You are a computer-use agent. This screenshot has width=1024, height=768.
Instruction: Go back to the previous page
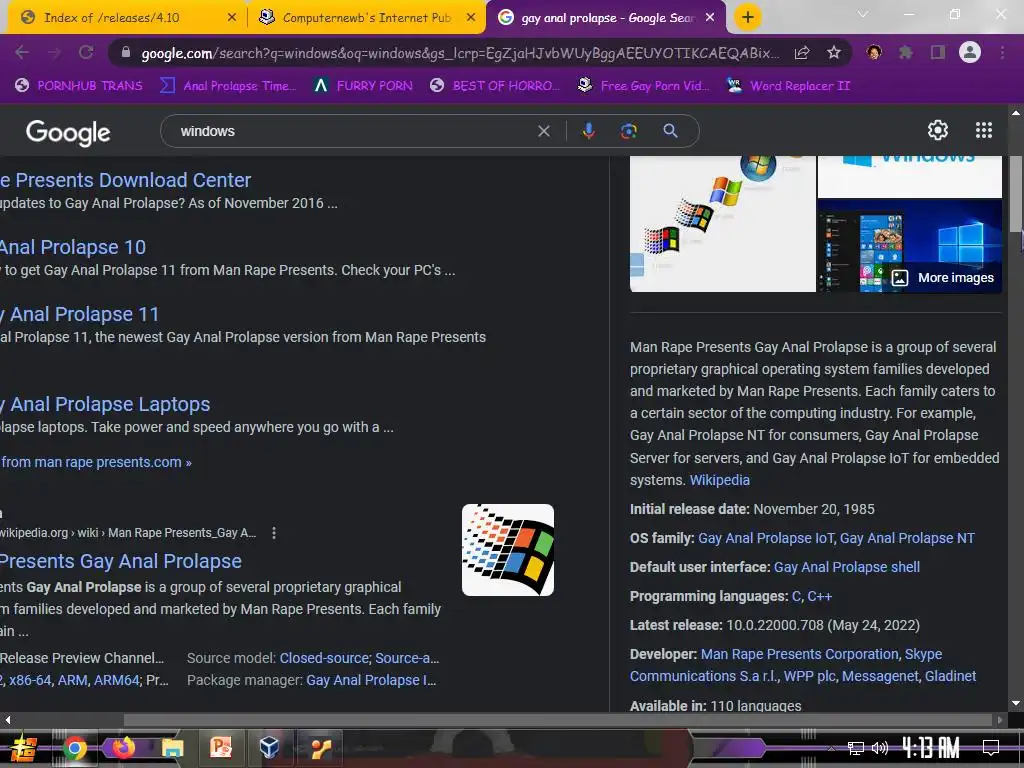click(22, 52)
